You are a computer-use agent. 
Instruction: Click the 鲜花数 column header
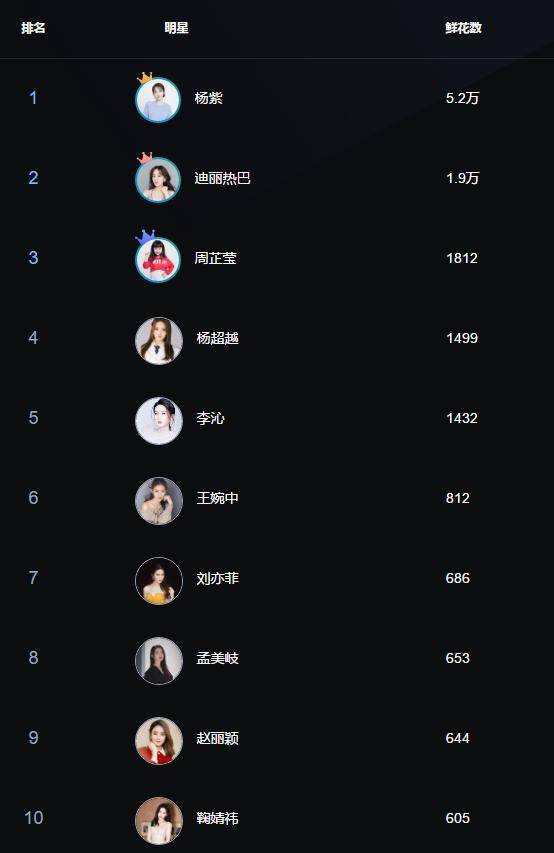pyautogui.click(x=463, y=28)
